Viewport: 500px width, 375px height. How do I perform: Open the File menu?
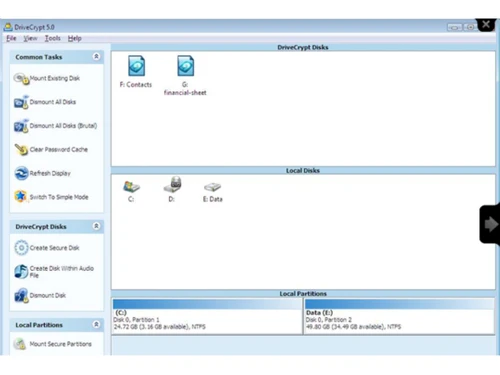(x=11, y=38)
